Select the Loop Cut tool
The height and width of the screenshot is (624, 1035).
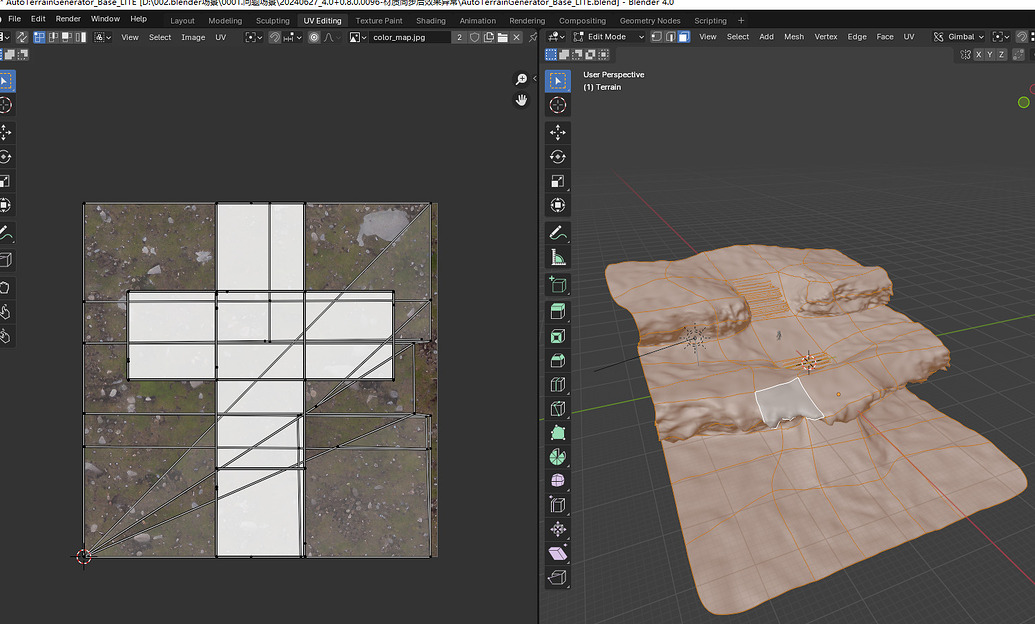(x=558, y=384)
